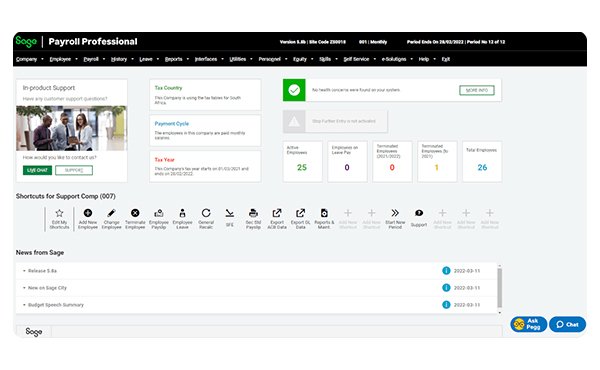Select the Terminate Employee shortcut icon
Viewport: 600px width, 370px height.
(x=135, y=213)
